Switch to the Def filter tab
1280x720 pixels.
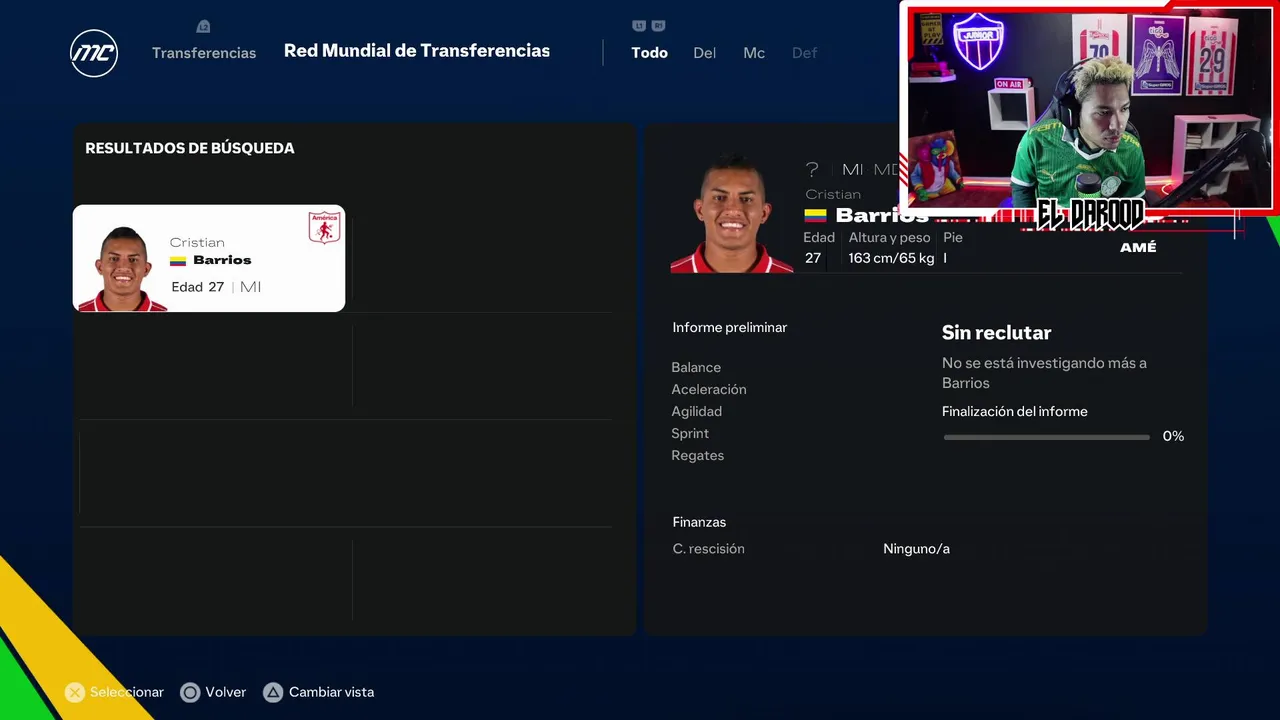pos(804,53)
